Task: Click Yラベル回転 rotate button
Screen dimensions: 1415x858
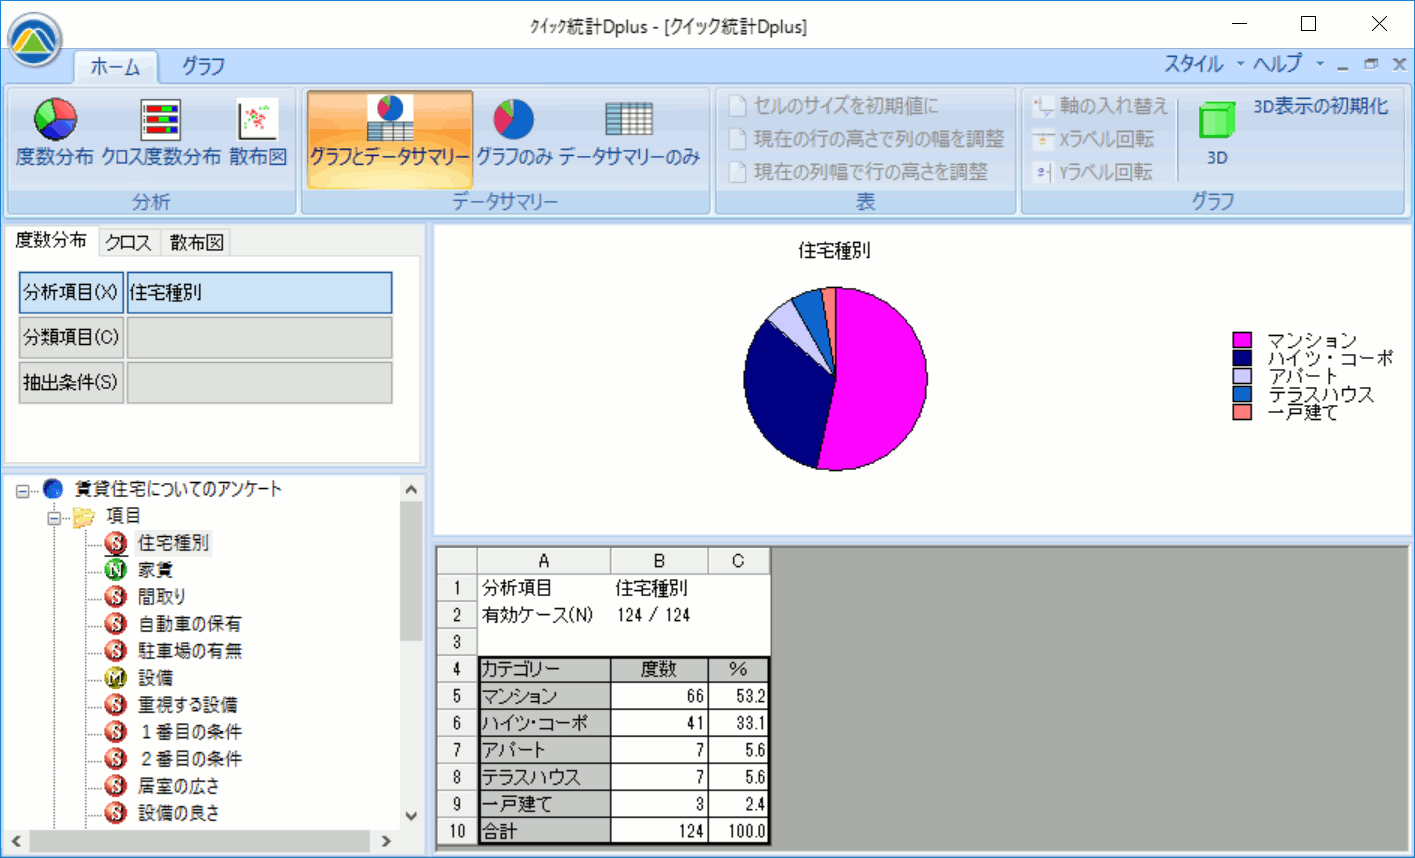Action: click(x=1093, y=172)
